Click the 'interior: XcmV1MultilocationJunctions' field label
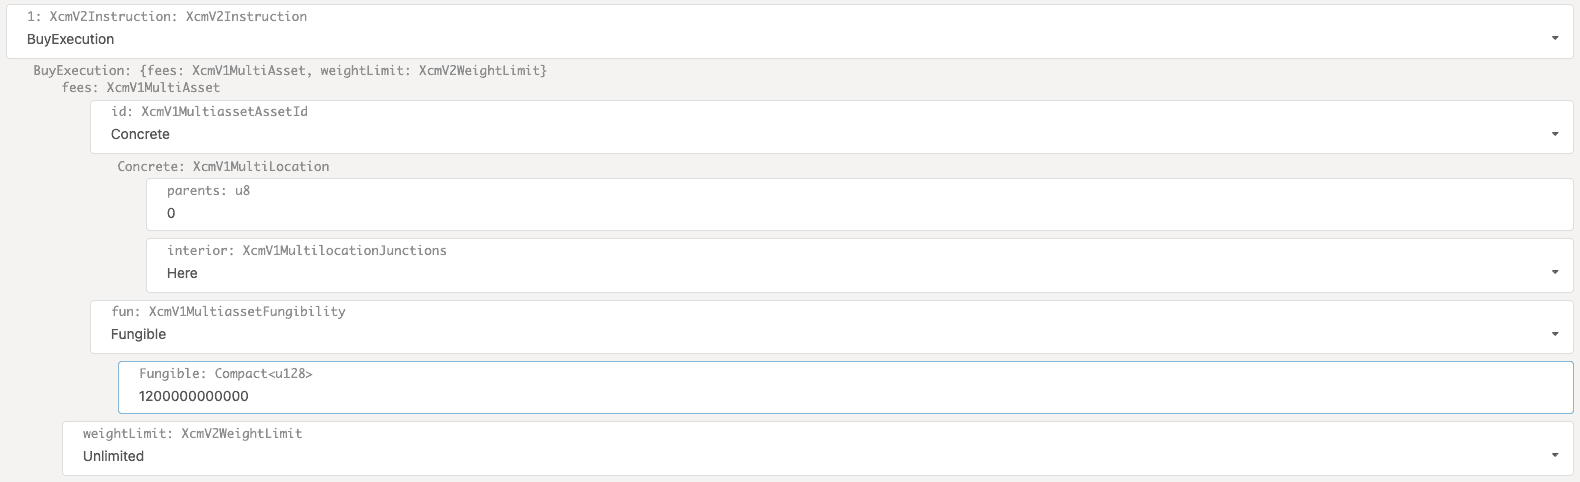This screenshot has height=482, width=1580. tap(307, 251)
